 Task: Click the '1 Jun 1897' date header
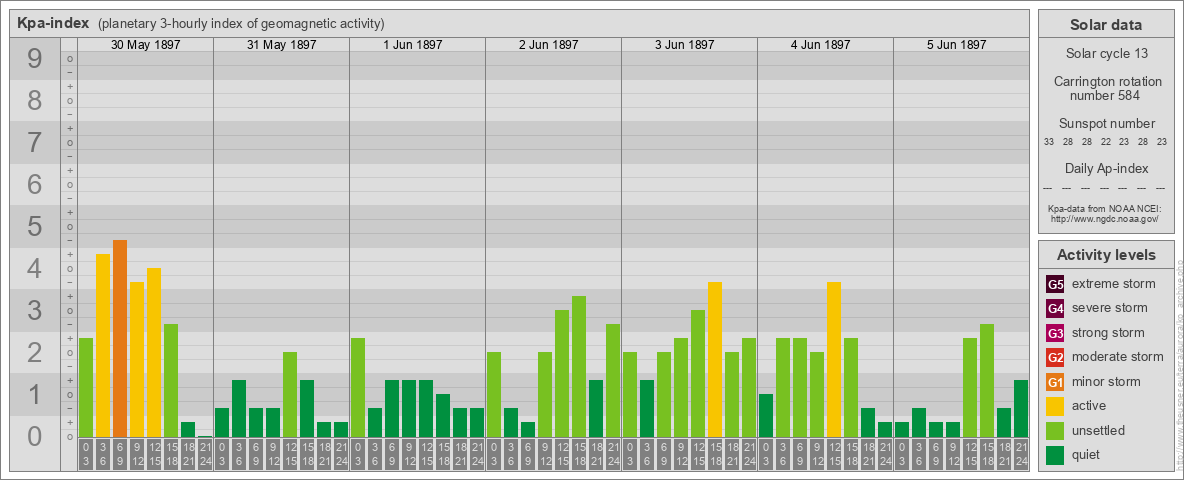(413, 45)
